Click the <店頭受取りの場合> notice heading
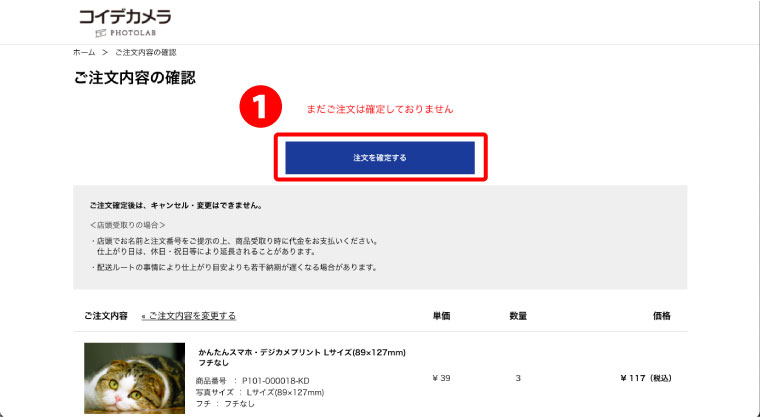The height and width of the screenshot is (417, 760). point(127,225)
